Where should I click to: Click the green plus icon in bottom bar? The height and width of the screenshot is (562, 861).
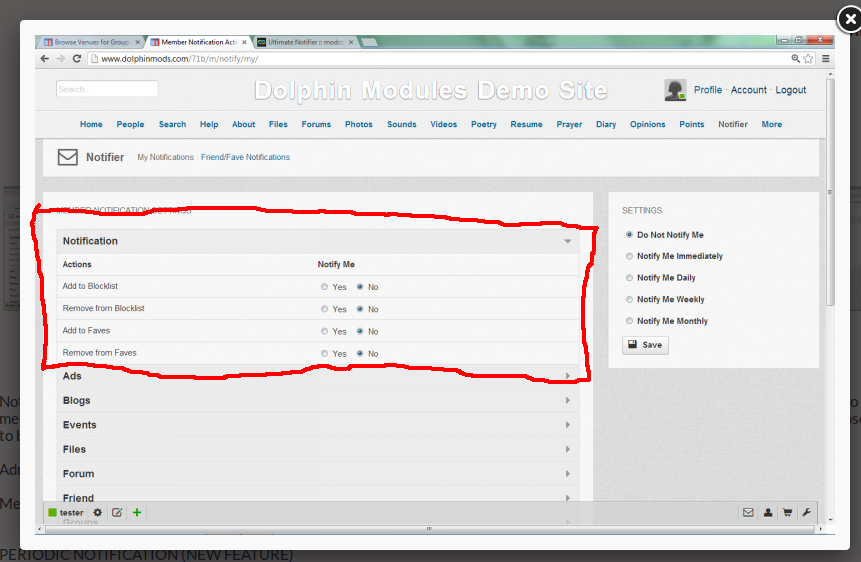pos(137,513)
